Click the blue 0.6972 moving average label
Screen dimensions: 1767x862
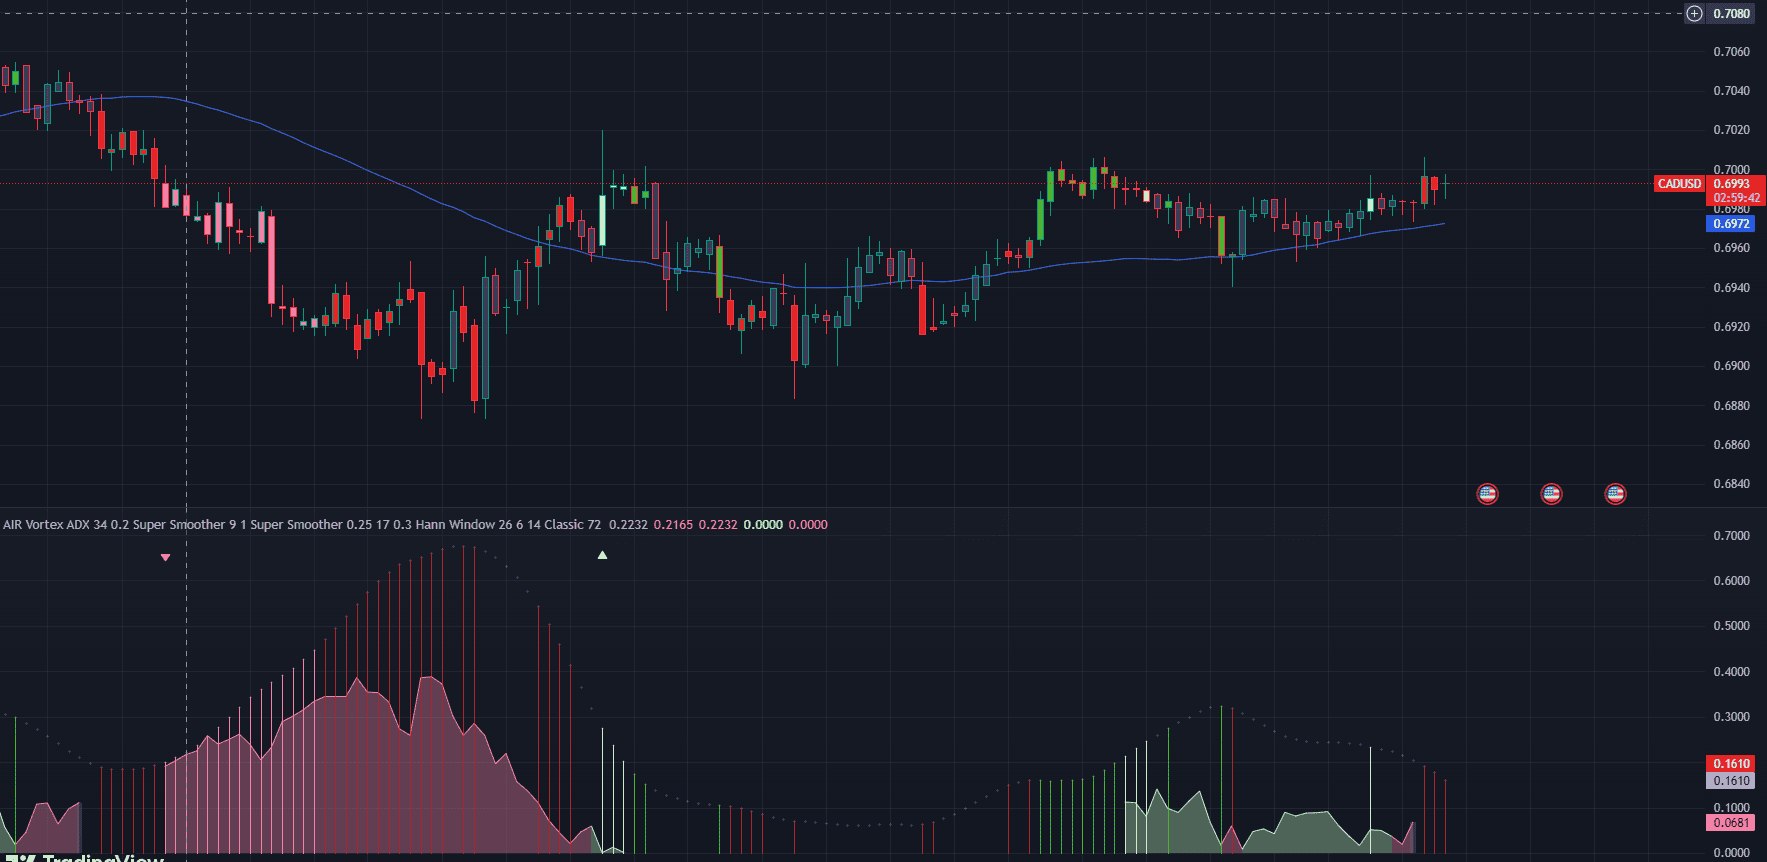pos(1731,224)
